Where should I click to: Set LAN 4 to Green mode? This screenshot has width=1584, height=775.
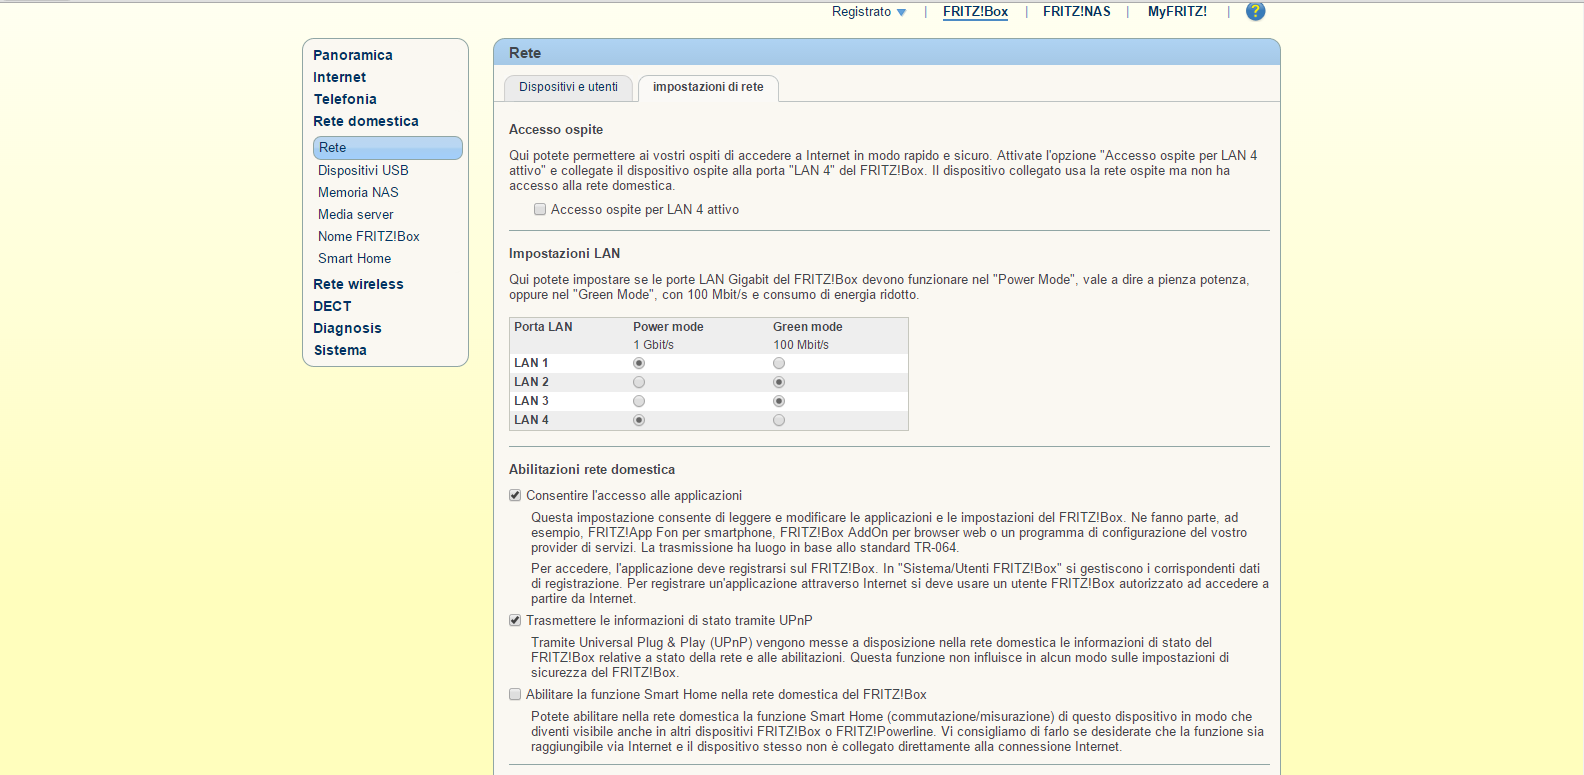pyautogui.click(x=779, y=420)
